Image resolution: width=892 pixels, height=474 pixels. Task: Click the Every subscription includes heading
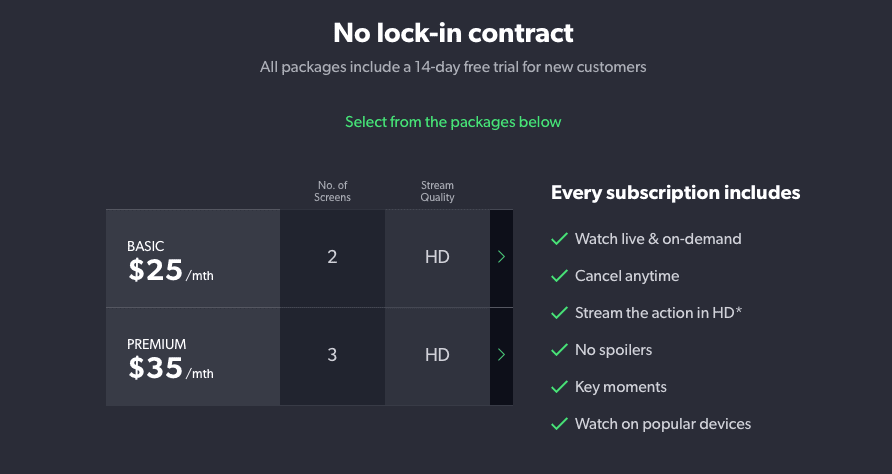pos(675,192)
